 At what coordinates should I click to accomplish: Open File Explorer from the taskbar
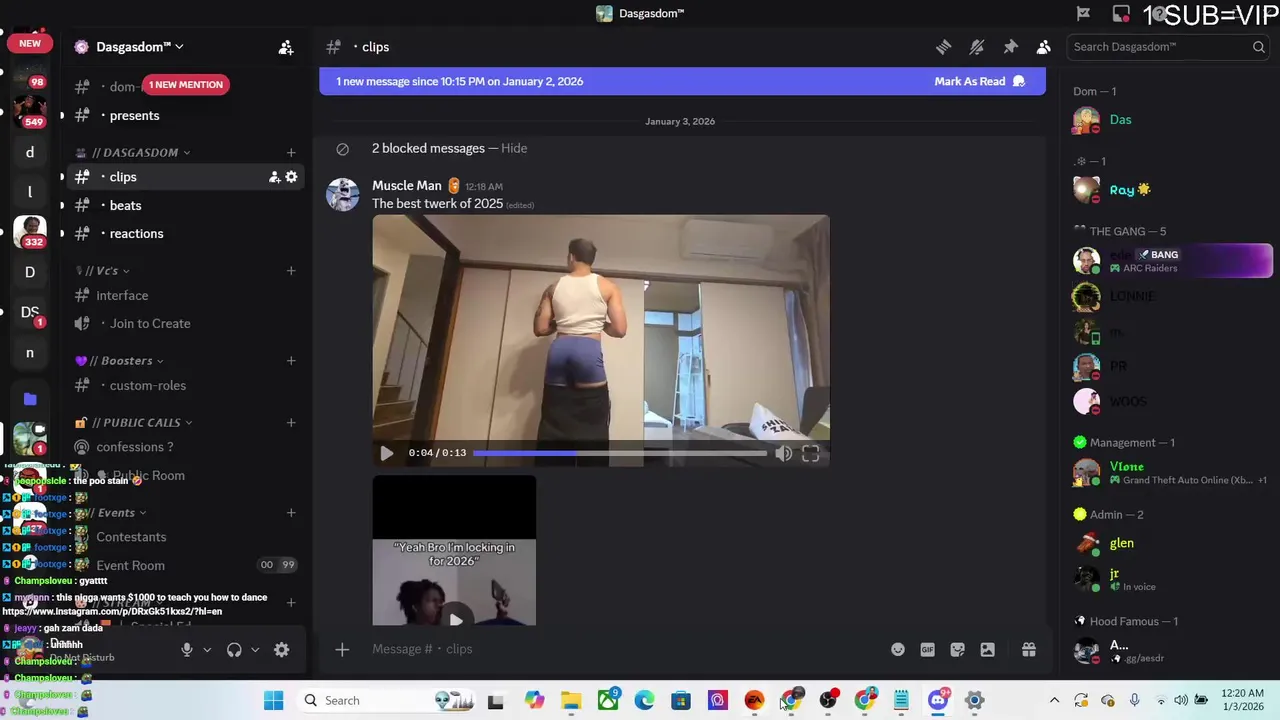pos(571,701)
